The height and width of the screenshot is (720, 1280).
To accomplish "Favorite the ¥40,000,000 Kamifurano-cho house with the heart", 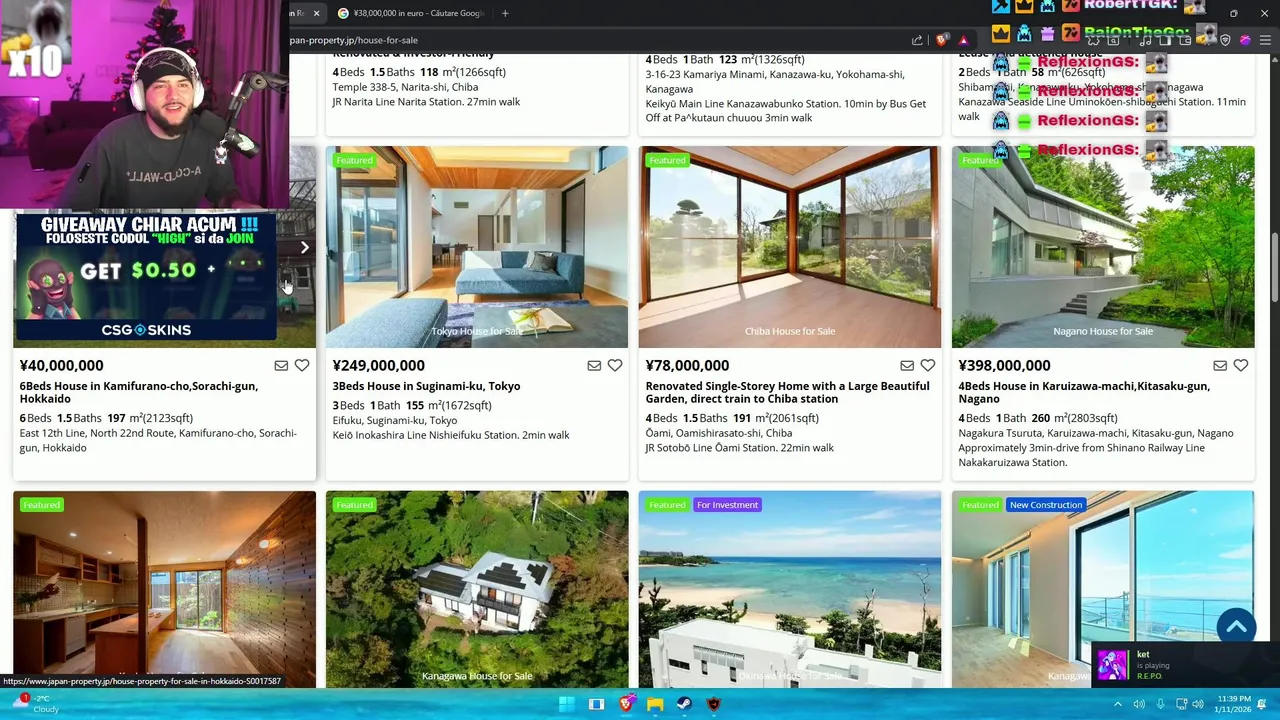I will (x=302, y=366).
